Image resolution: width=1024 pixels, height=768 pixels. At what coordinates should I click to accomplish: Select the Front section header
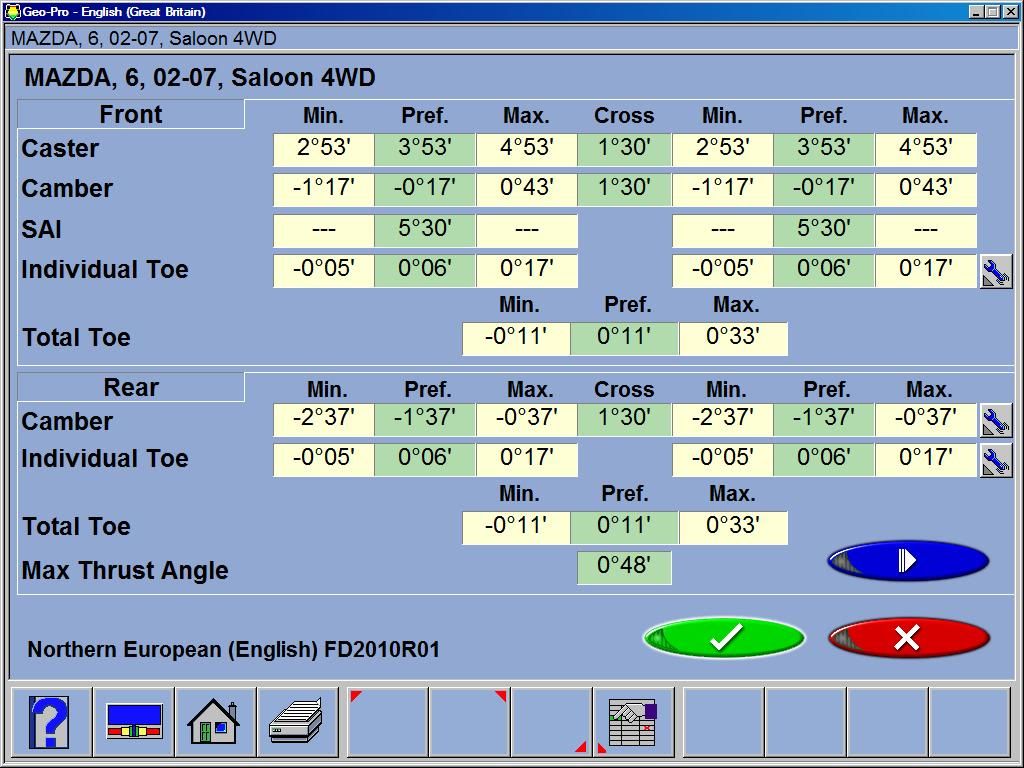(x=131, y=114)
